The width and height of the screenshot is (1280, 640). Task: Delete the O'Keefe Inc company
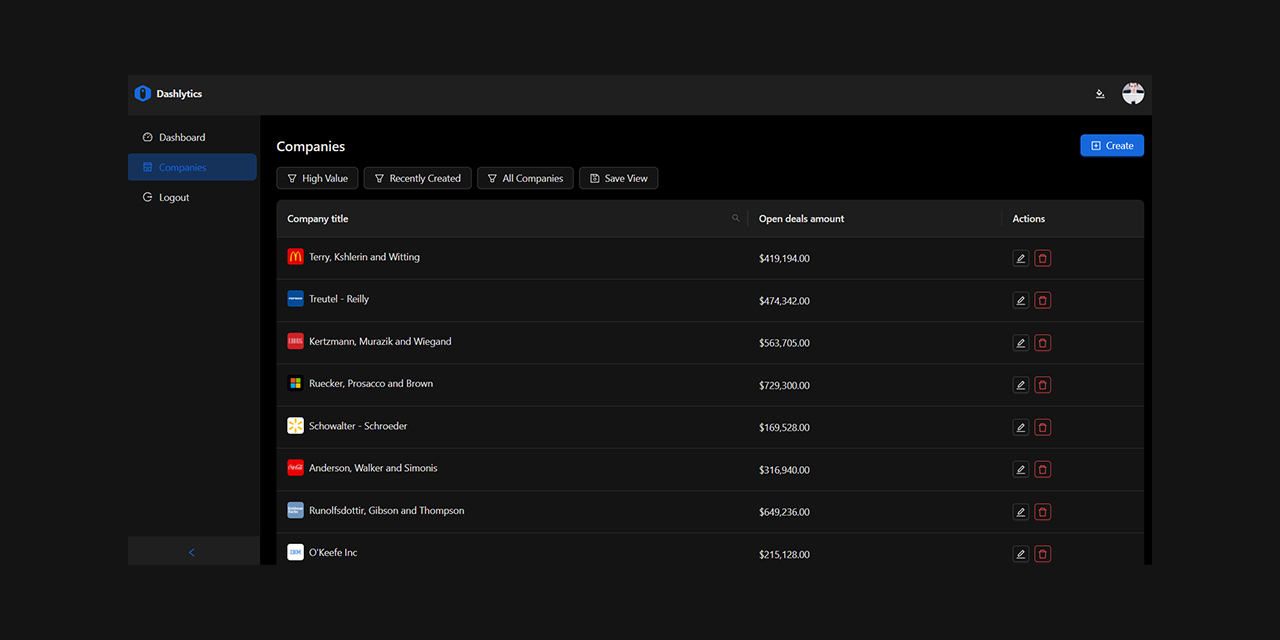[x=1043, y=554]
